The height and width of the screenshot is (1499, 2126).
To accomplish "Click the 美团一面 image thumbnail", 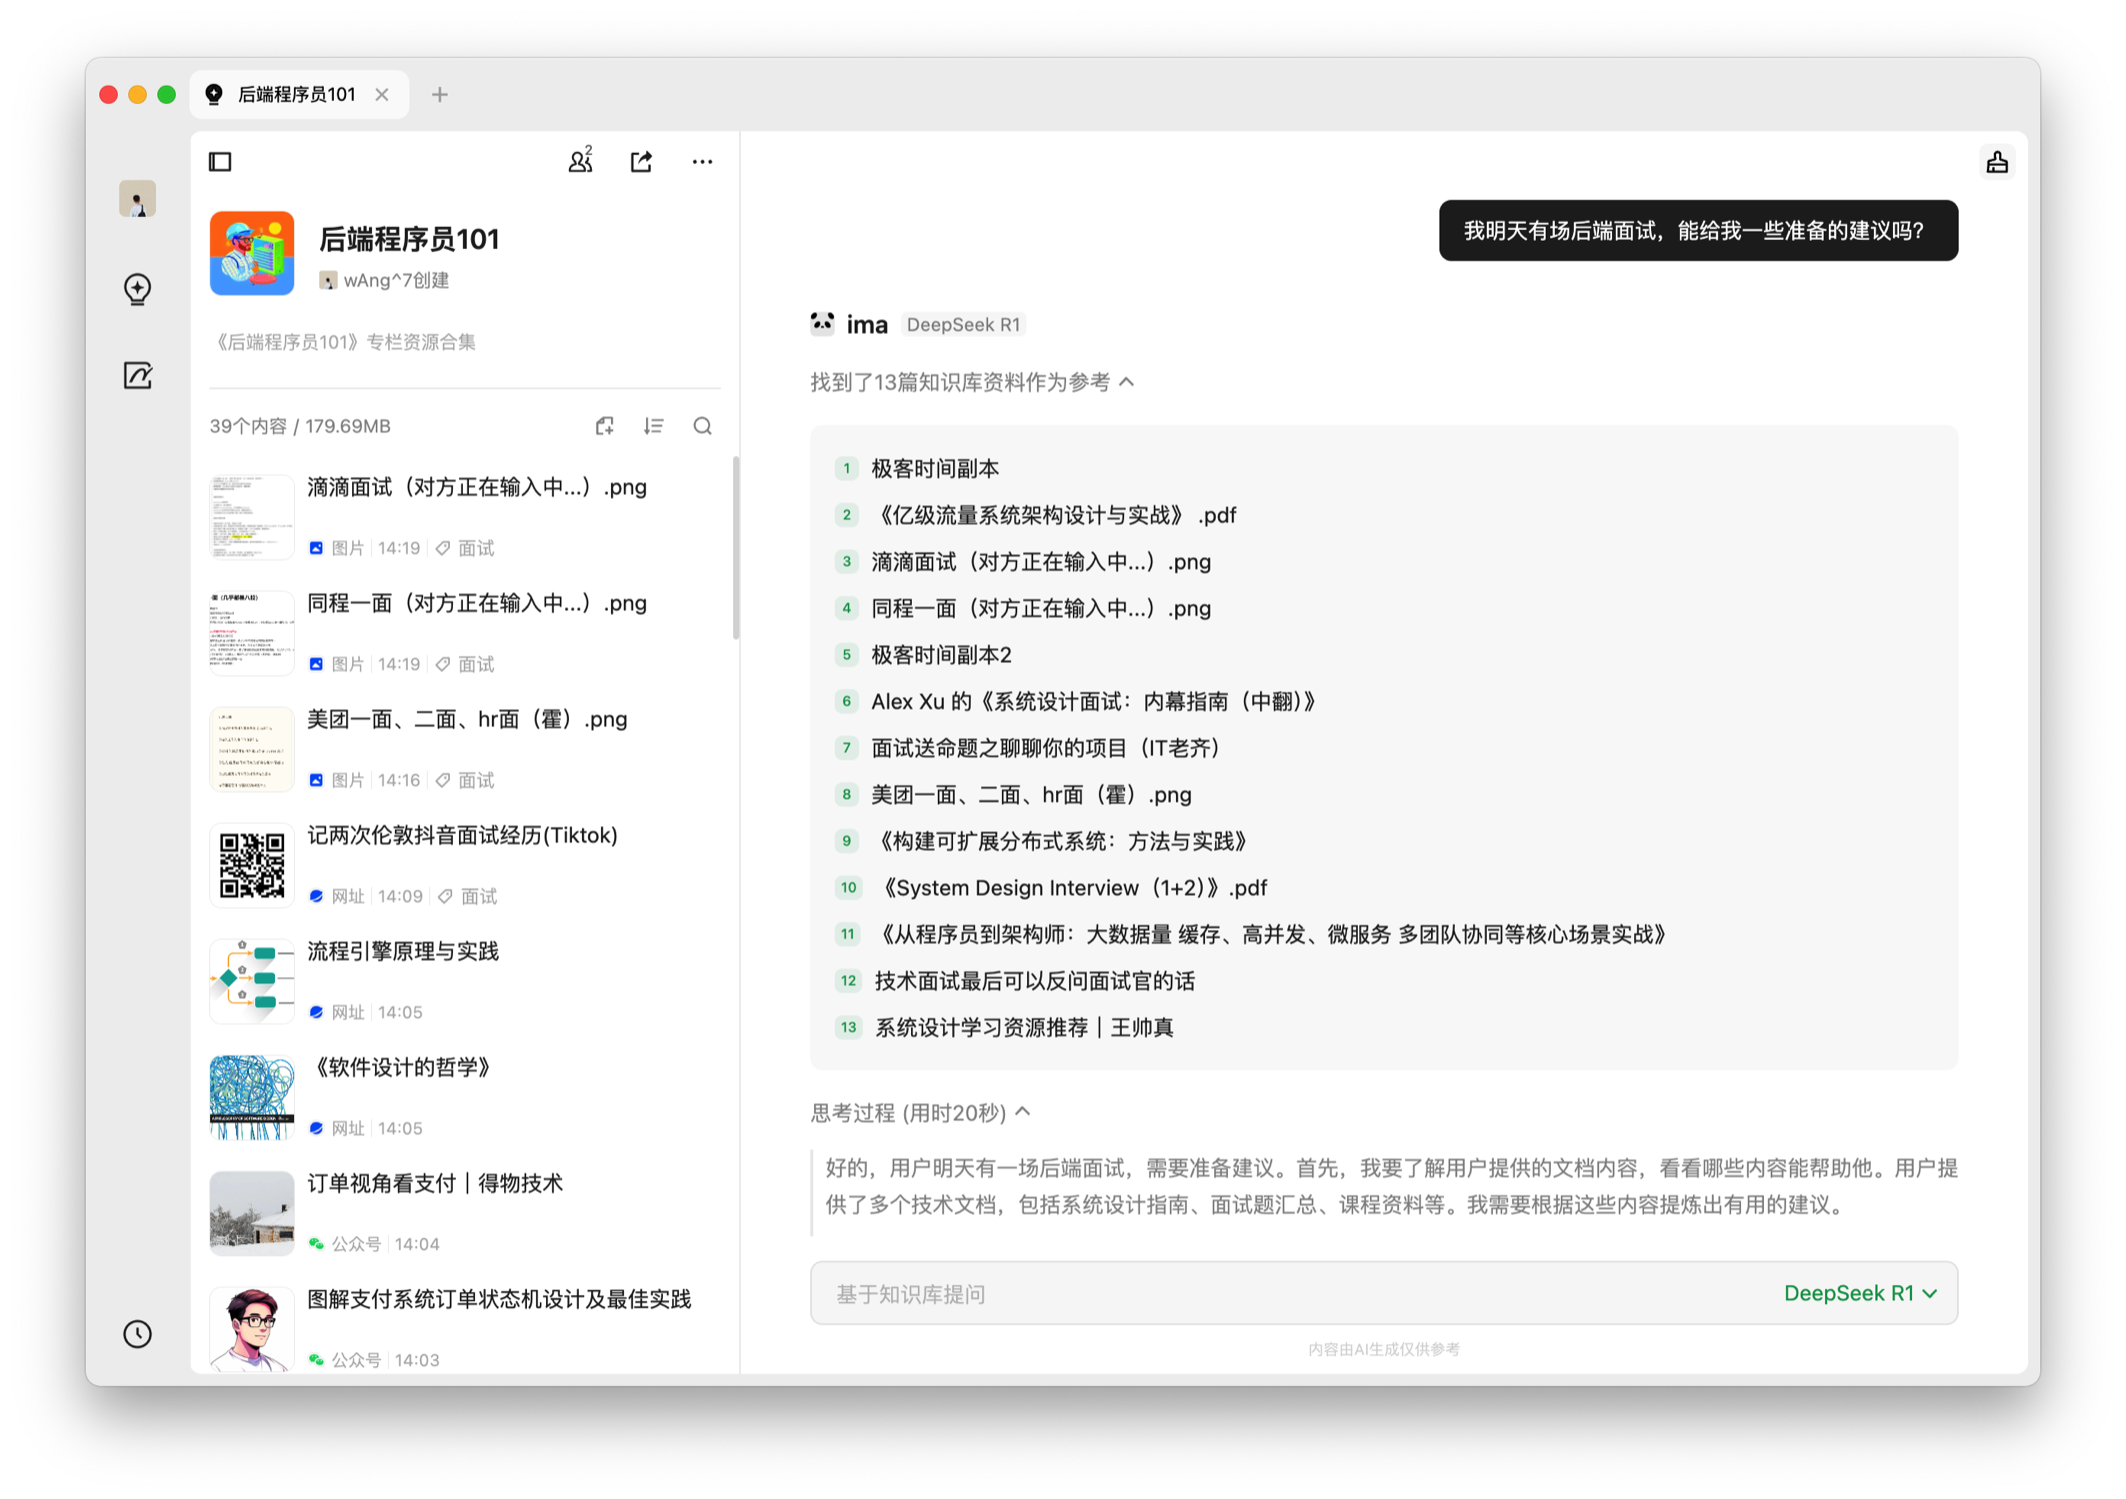I will [x=252, y=748].
